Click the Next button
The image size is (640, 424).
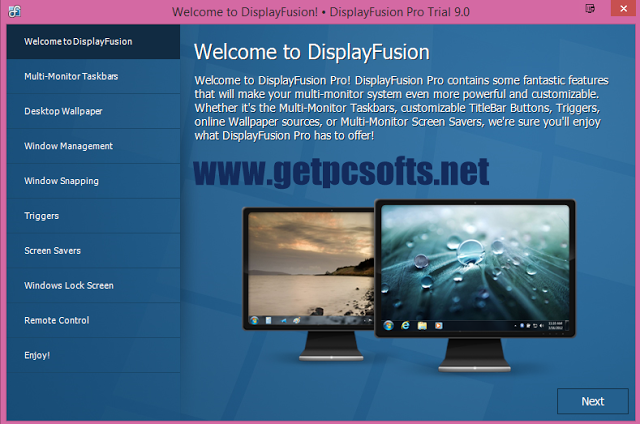593,401
